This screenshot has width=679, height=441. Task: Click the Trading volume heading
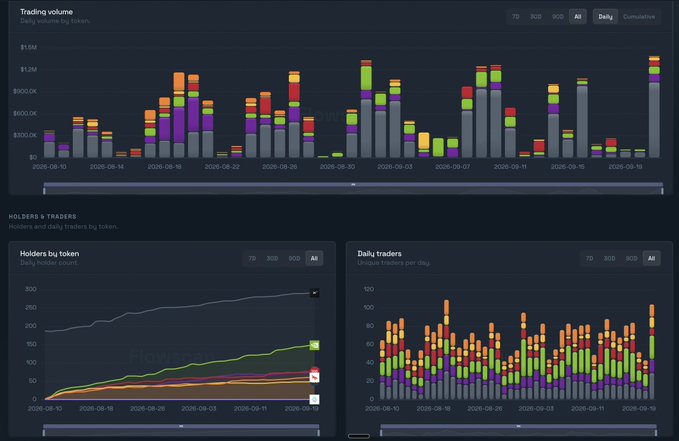(46, 12)
